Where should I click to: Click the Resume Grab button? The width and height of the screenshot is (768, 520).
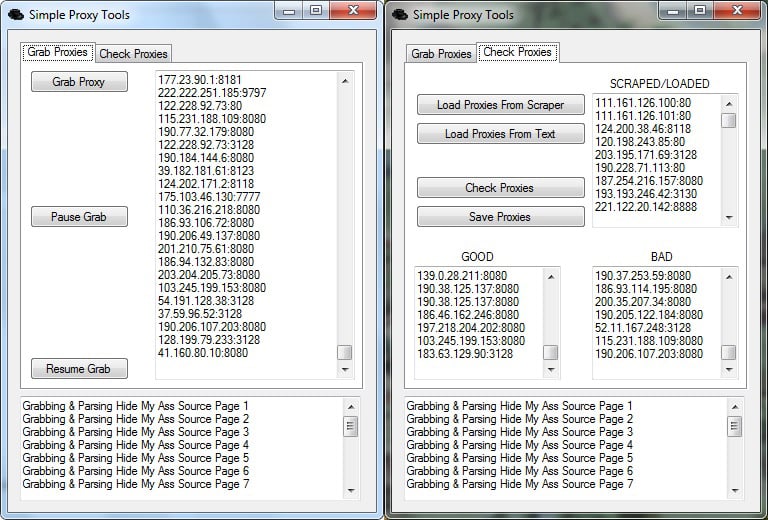pos(79,368)
